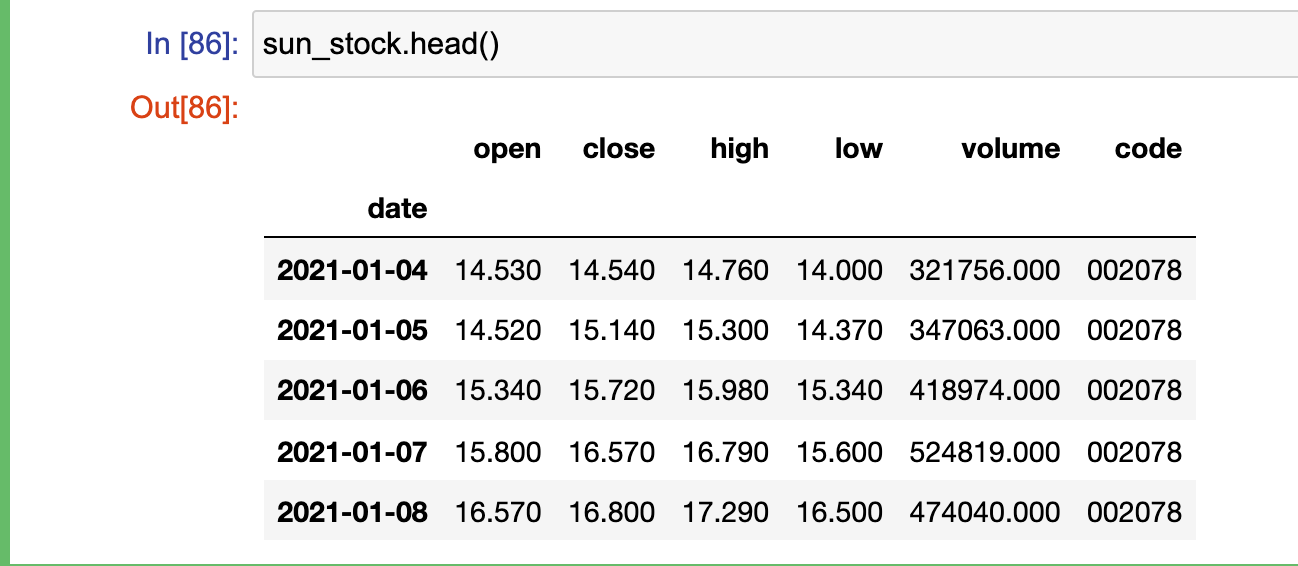Click the green selected-cell bar at left
The image size is (1298, 566).
[4, 283]
